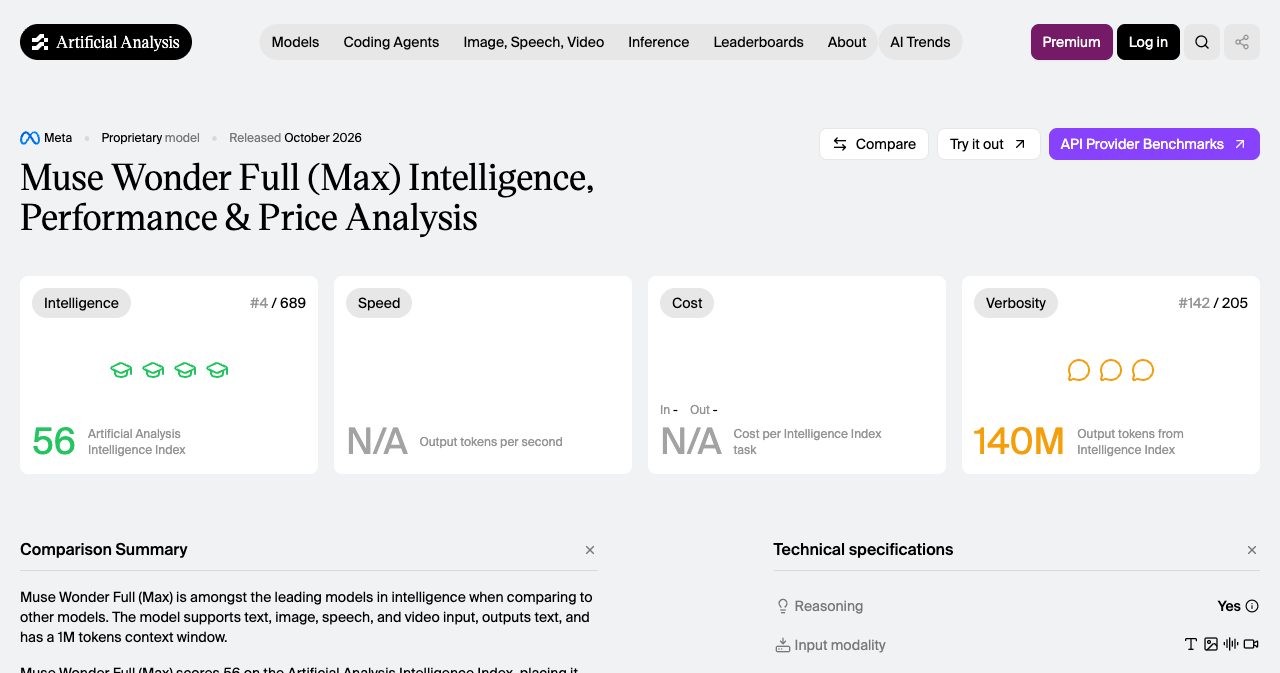The image size is (1280, 673).
Task: Click the Log in button
Action: 1148,42
